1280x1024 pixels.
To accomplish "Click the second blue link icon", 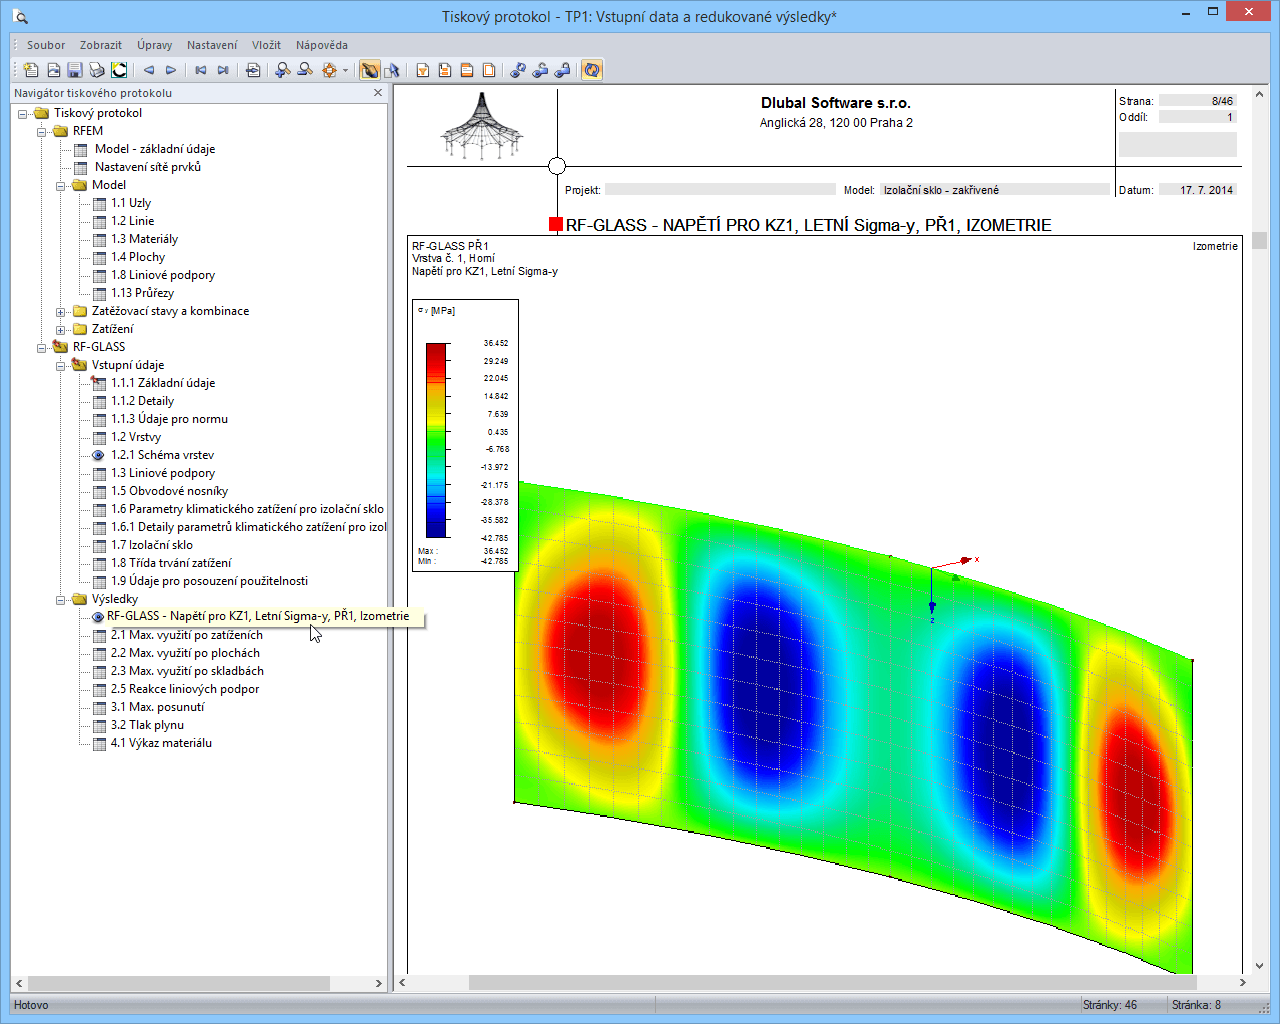I will [x=540, y=70].
